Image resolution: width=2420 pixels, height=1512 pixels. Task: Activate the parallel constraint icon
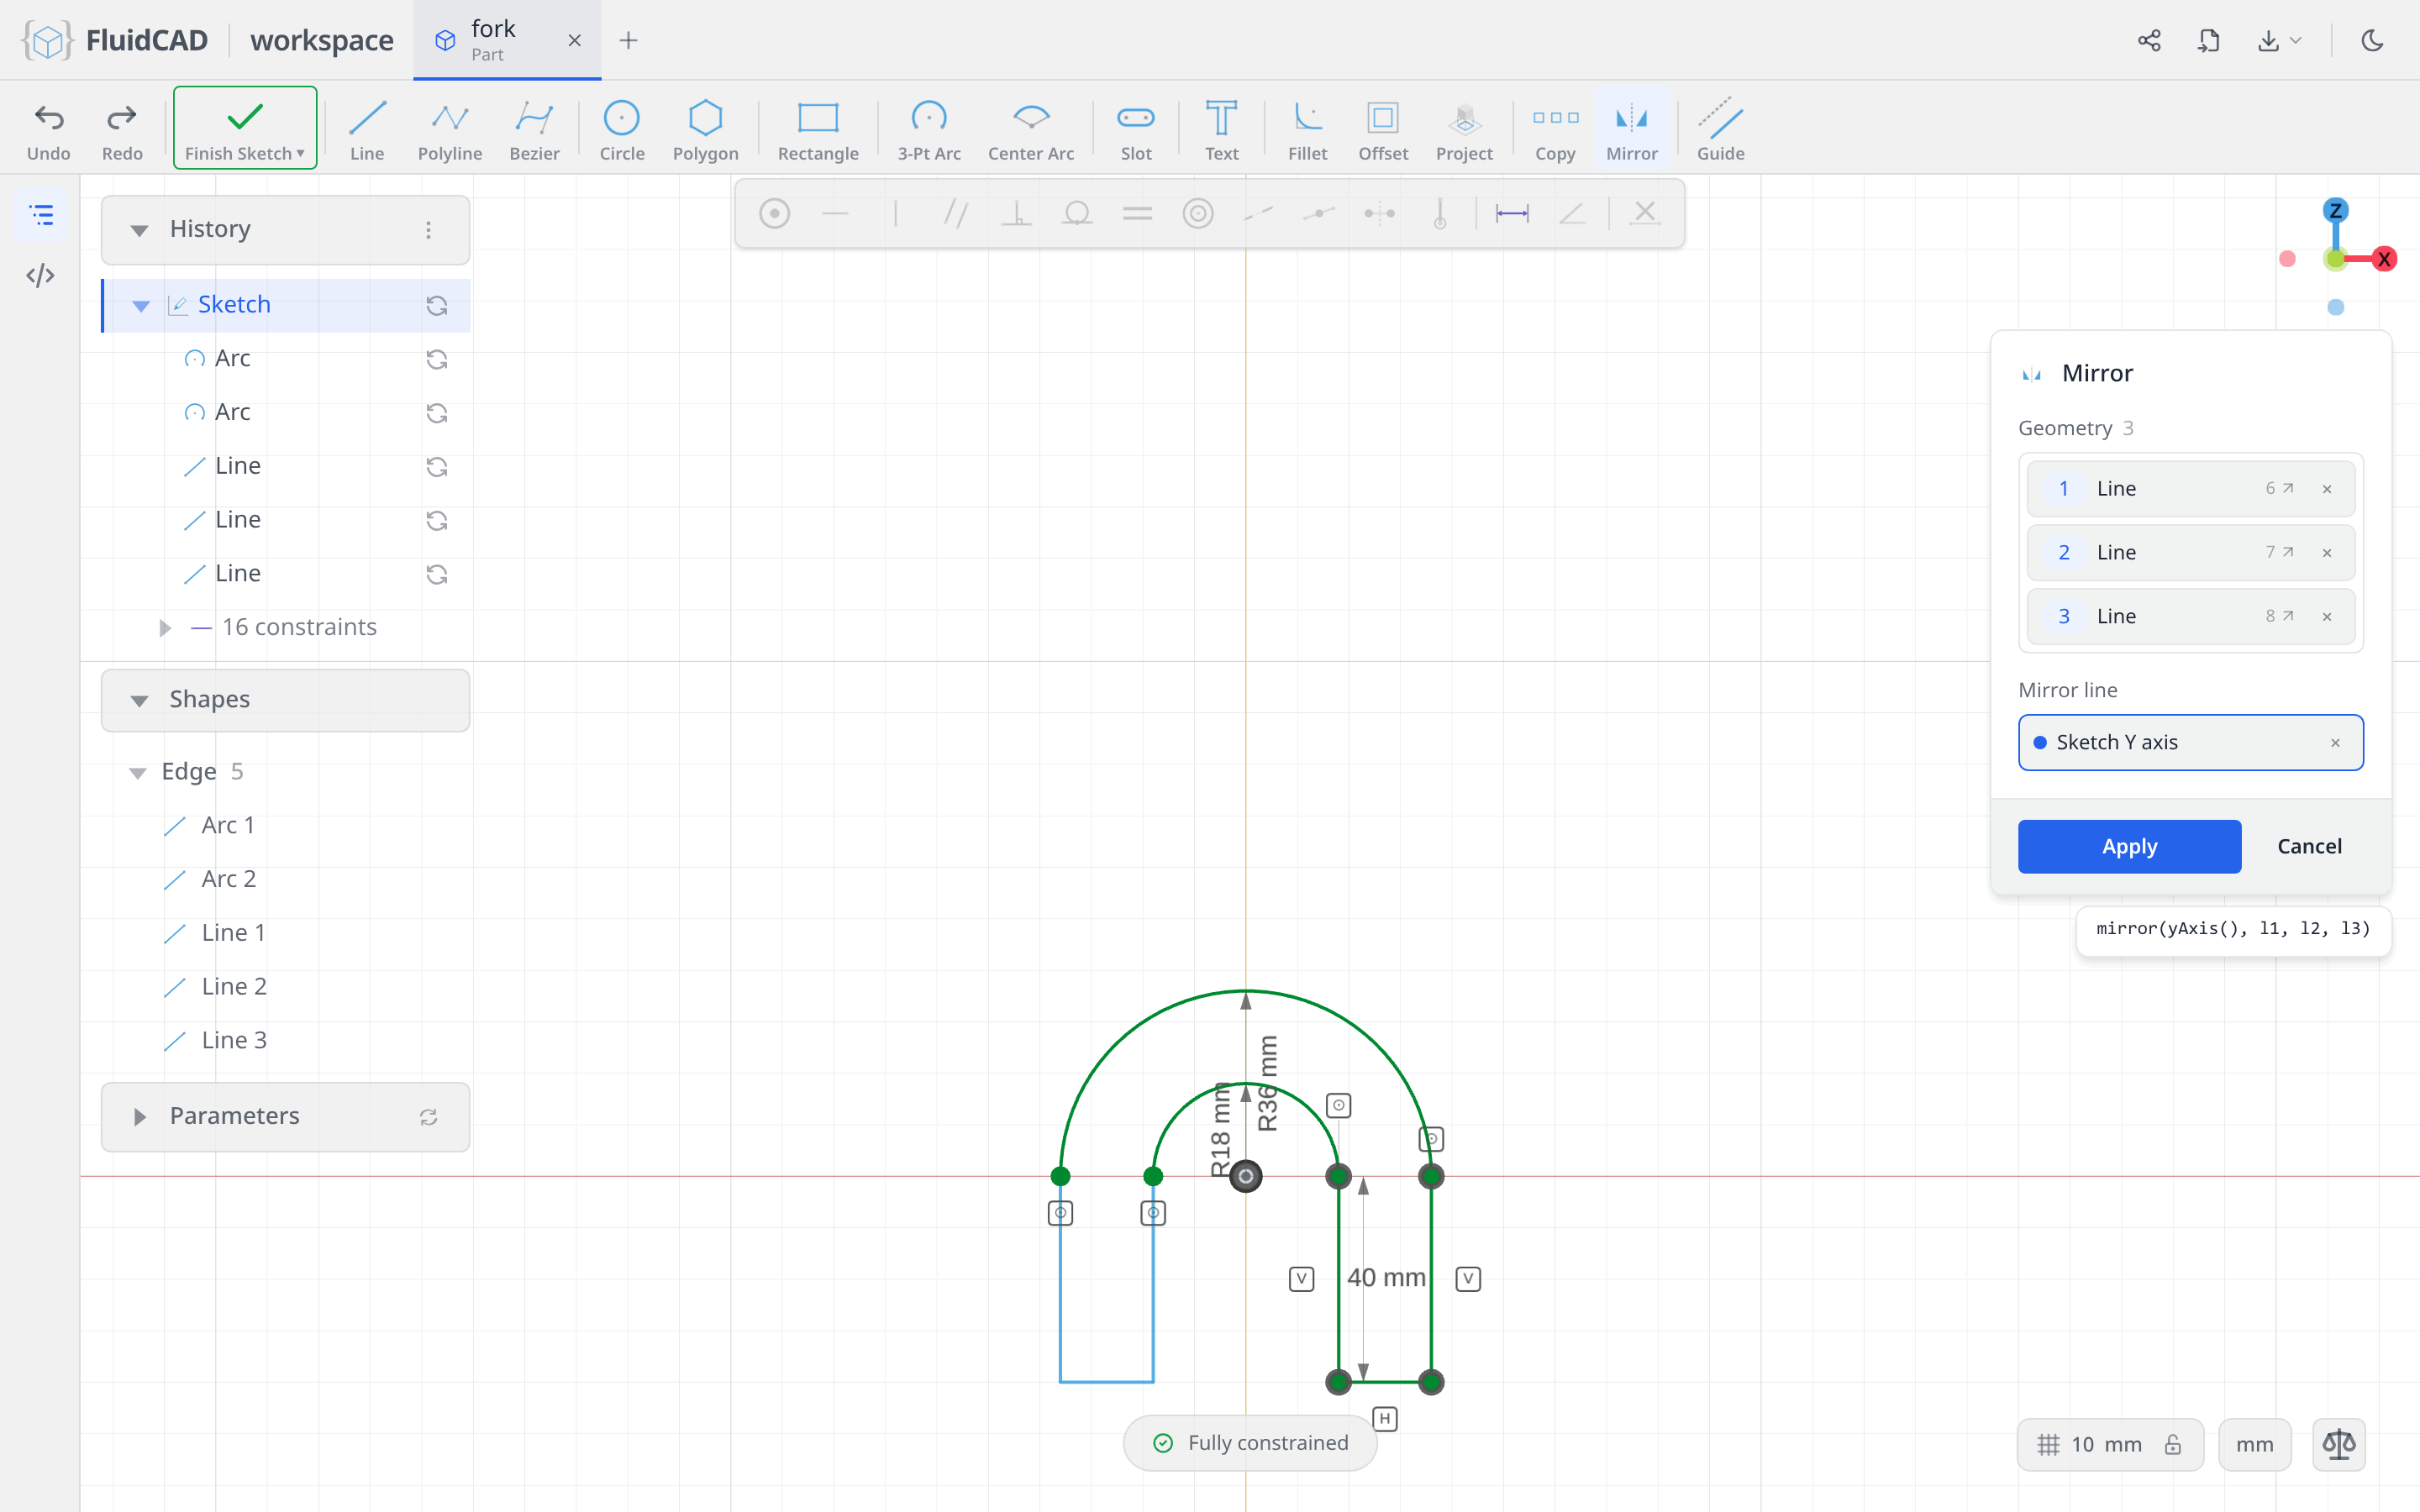click(x=956, y=213)
